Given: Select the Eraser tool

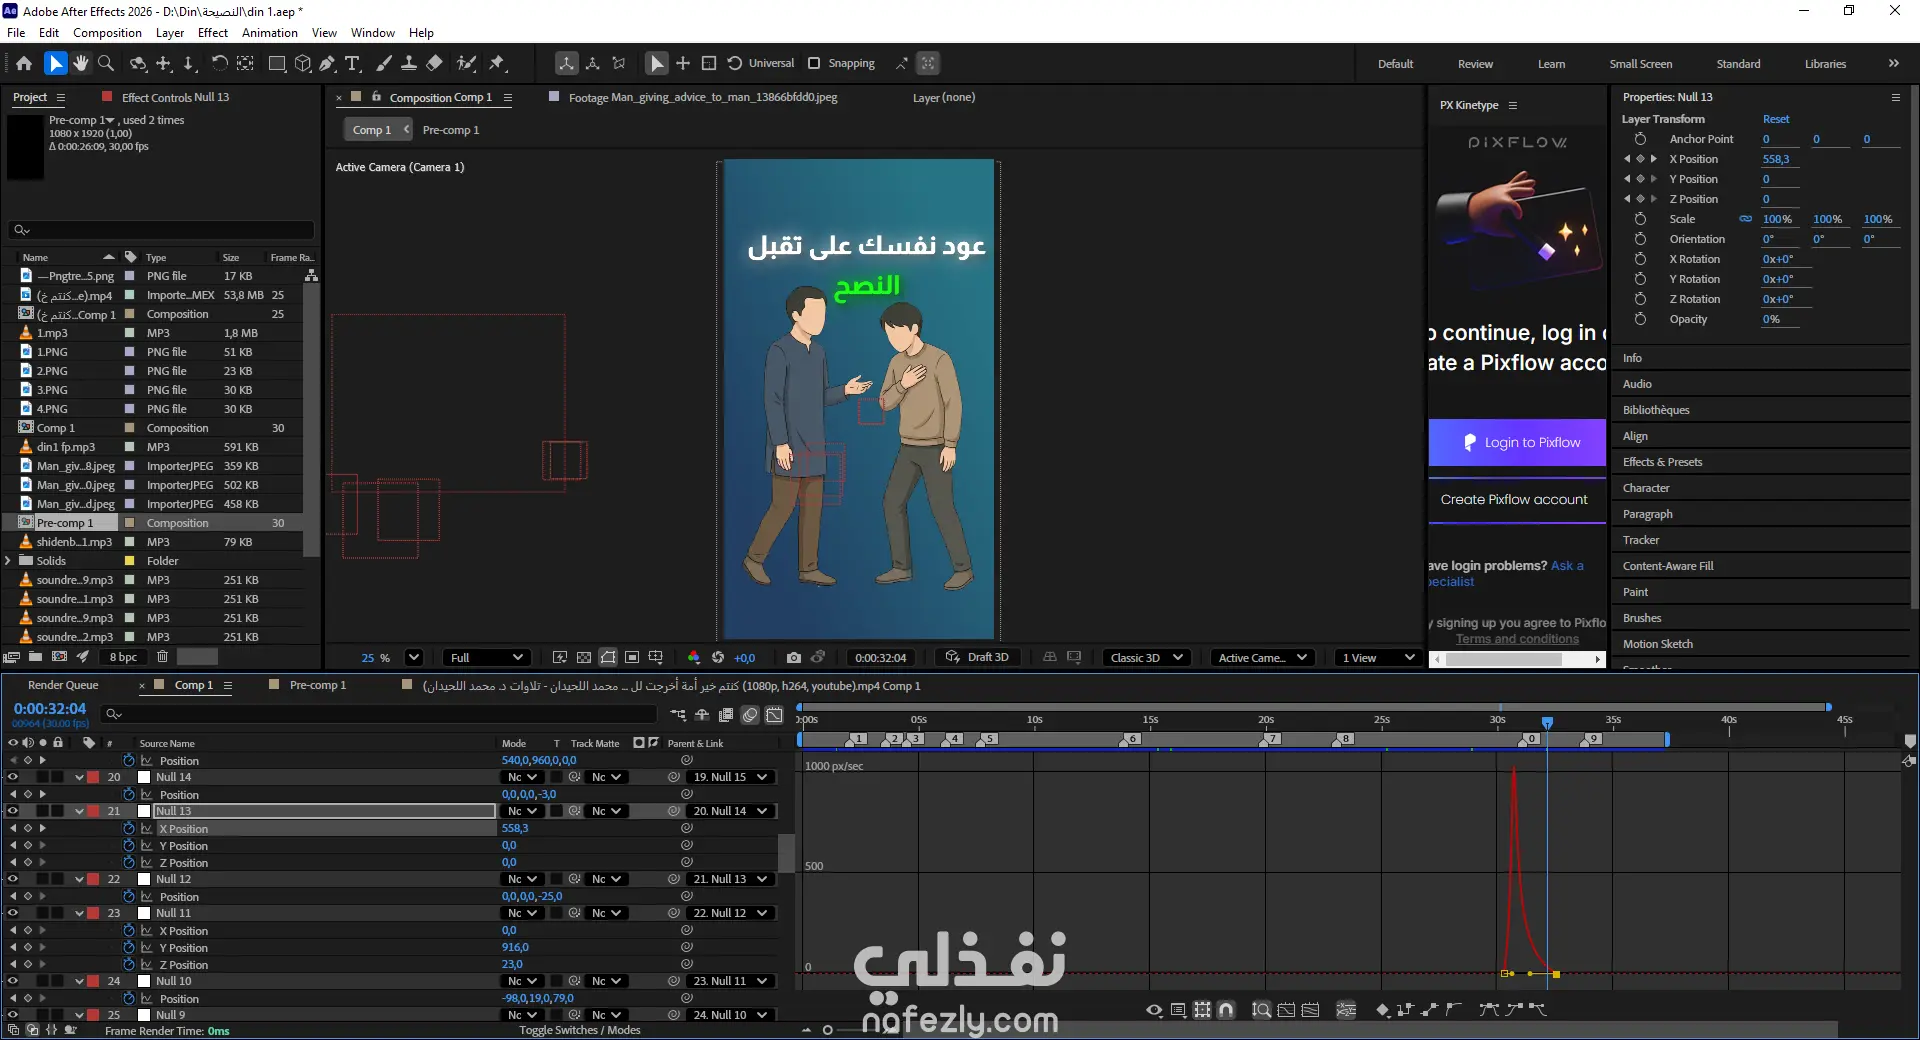Looking at the screenshot, I should click(x=435, y=64).
